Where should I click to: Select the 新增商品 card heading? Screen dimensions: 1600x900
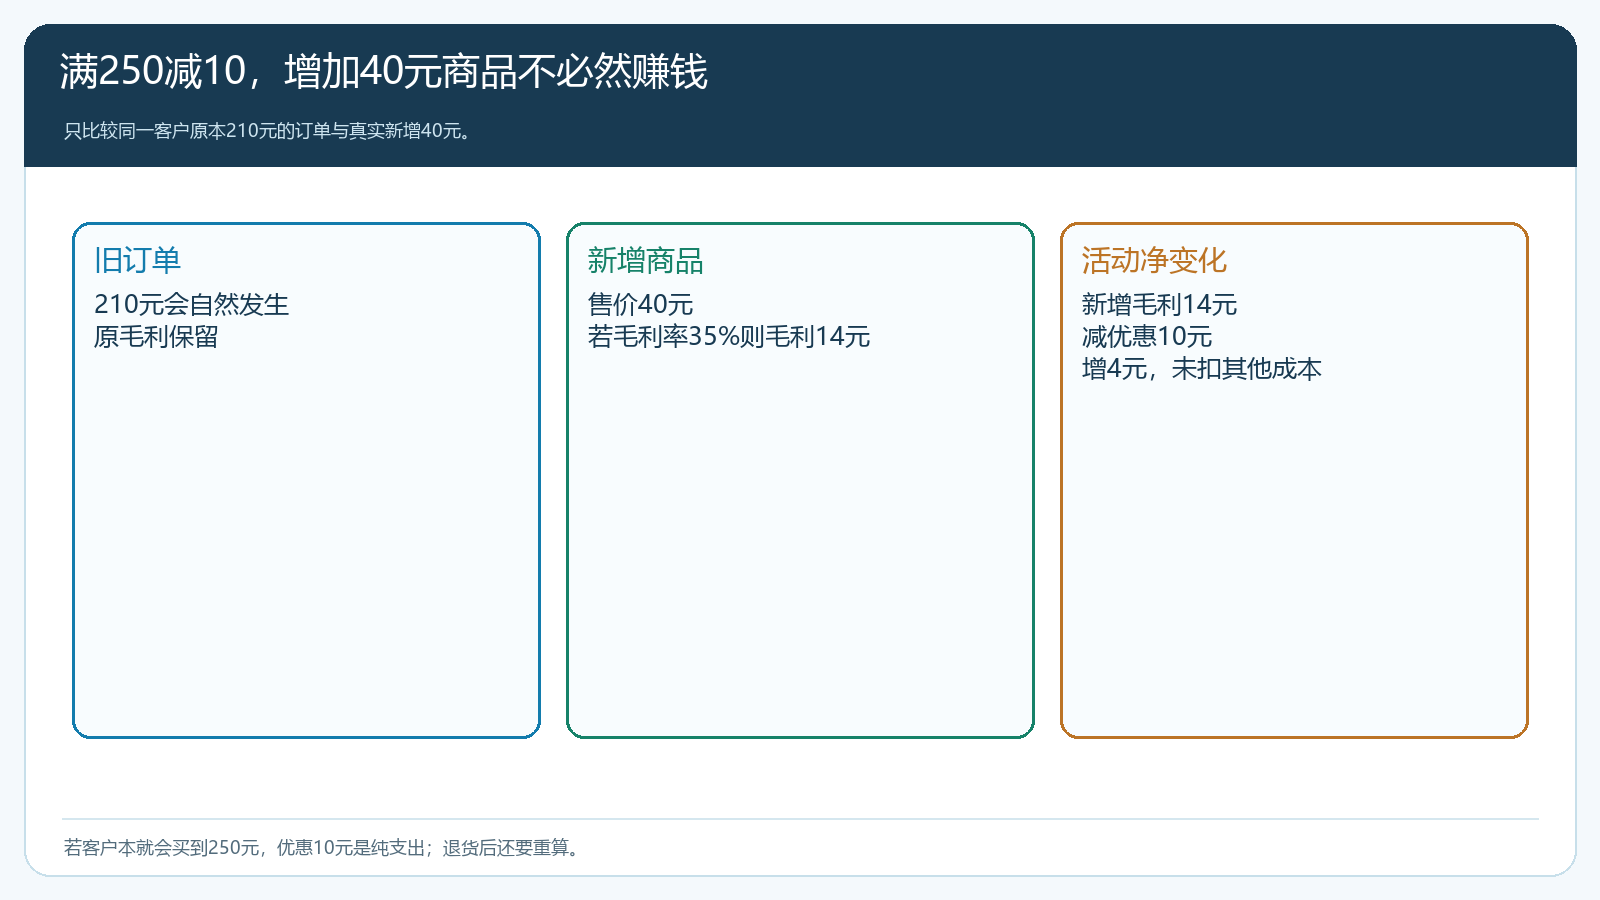646,261
